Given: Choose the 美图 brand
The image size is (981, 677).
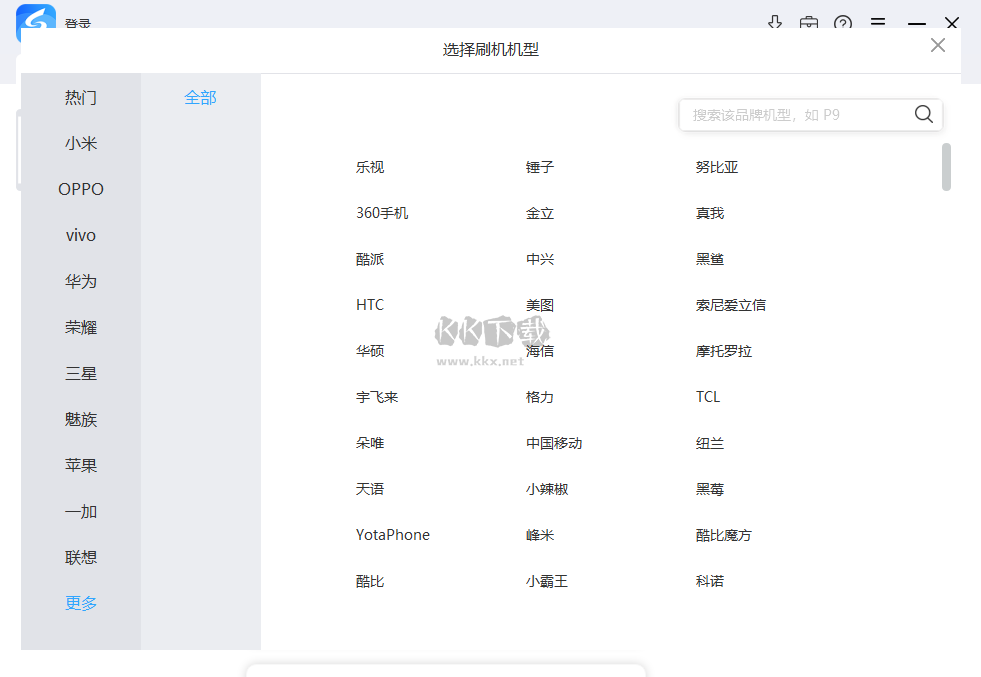Looking at the screenshot, I should [x=540, y=305].
